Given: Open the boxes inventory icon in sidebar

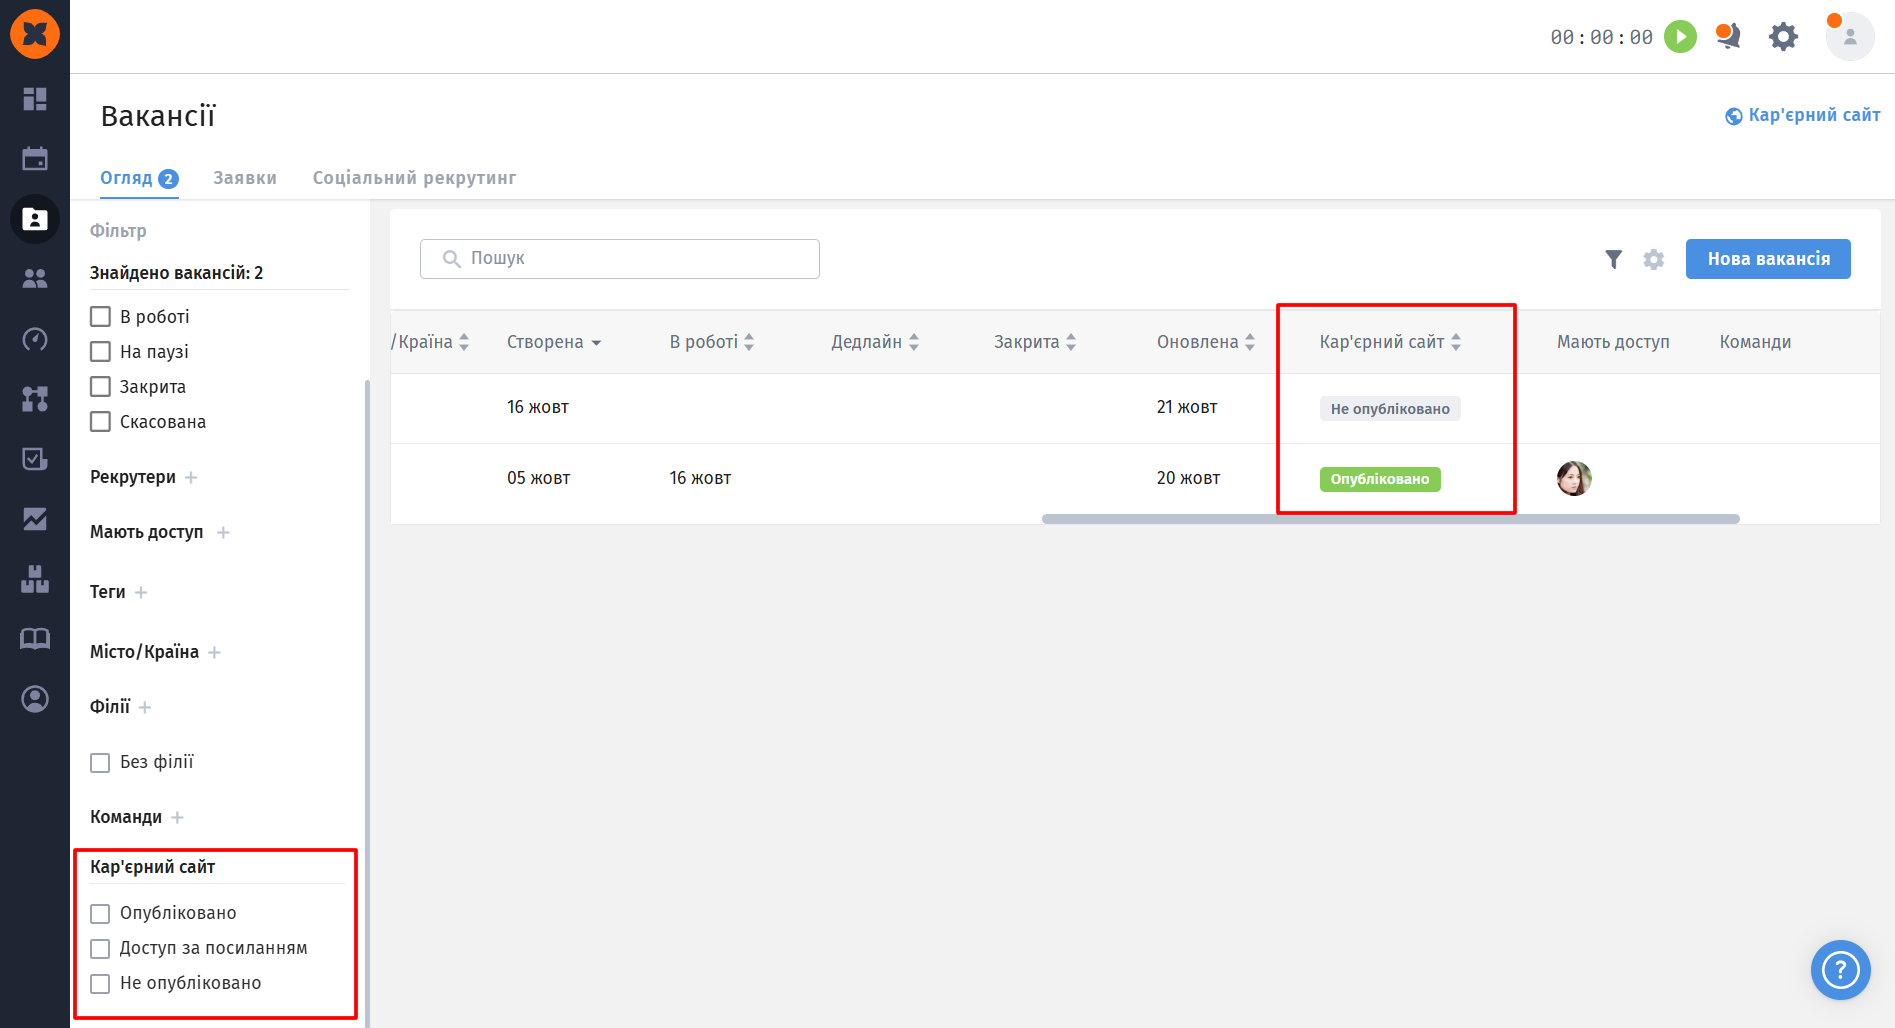Looking at the screenshot, I should click(x=35, y=579).
